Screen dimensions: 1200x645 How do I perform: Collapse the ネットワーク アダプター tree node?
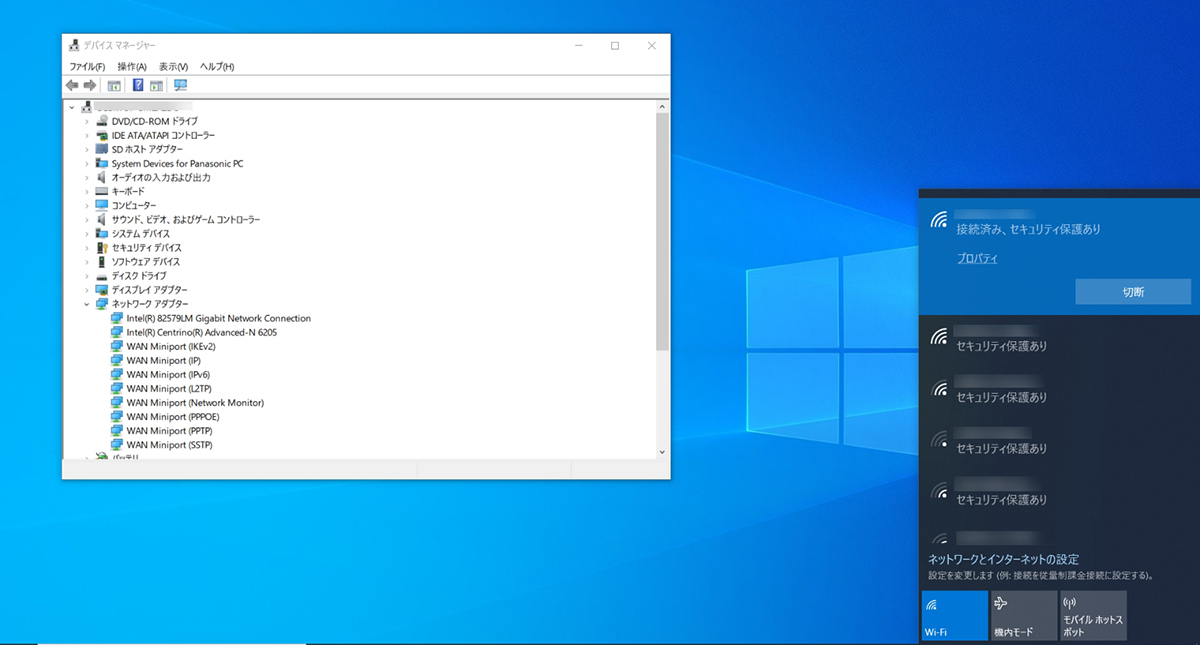[87, 304]
